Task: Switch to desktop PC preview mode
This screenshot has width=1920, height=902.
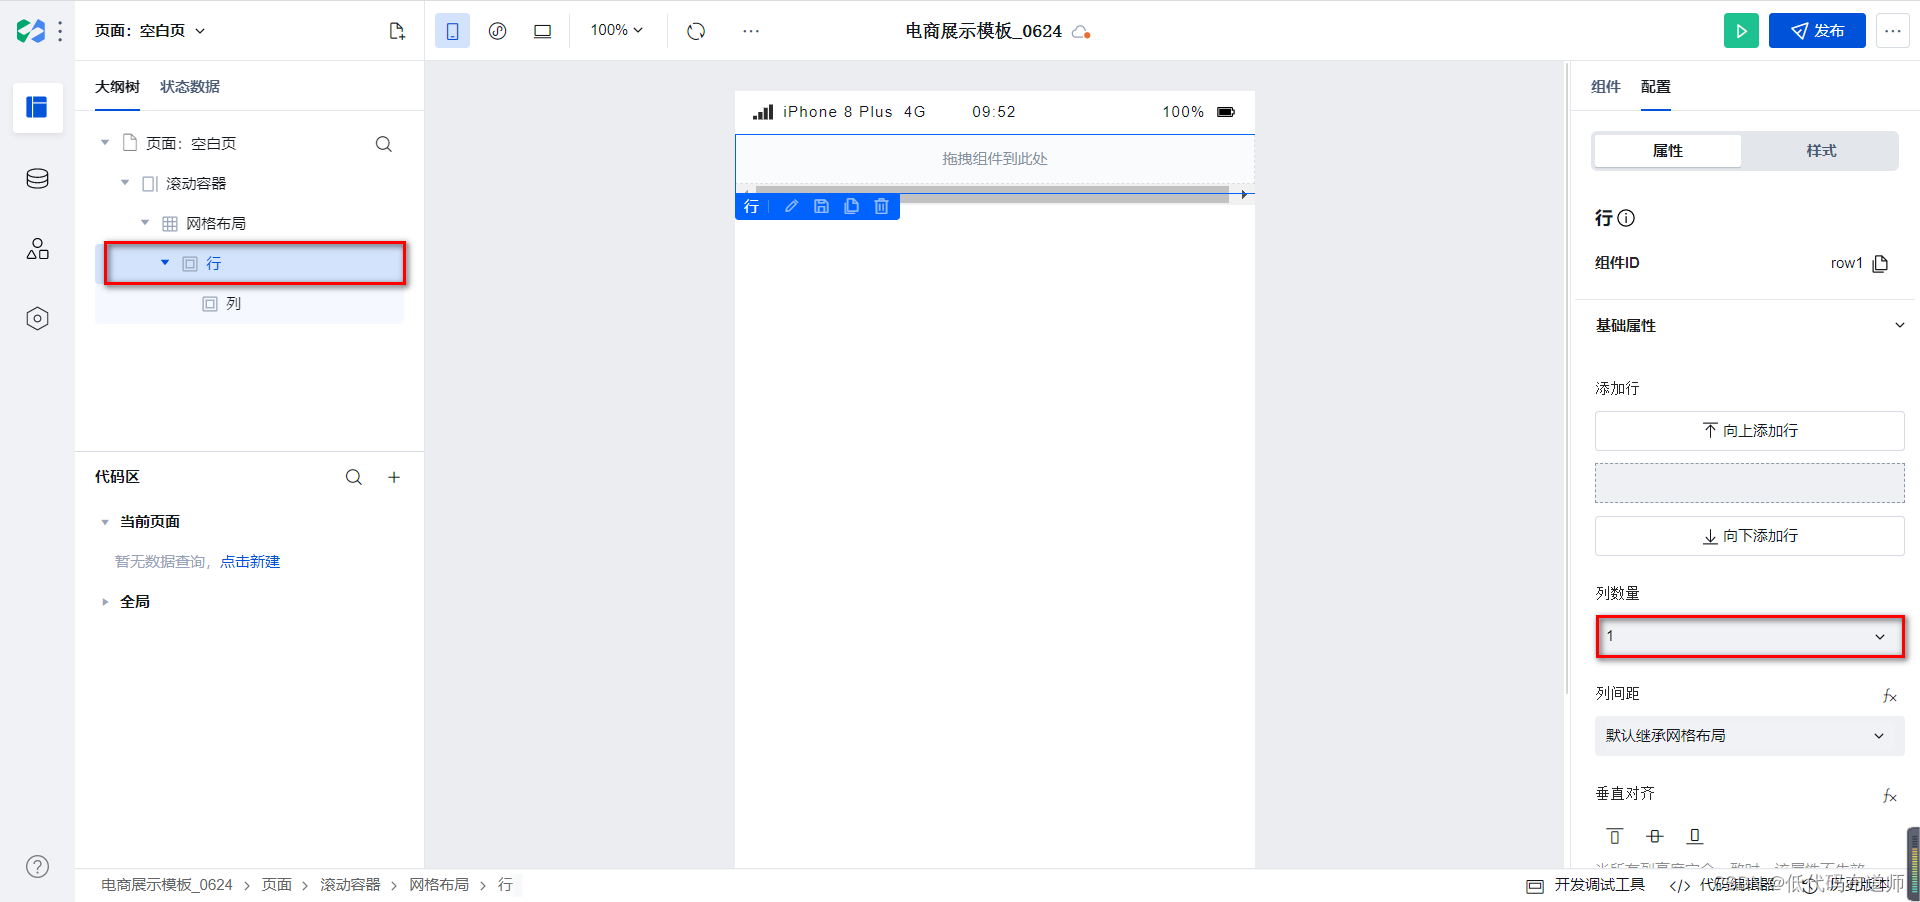Action: pos(542,31)
